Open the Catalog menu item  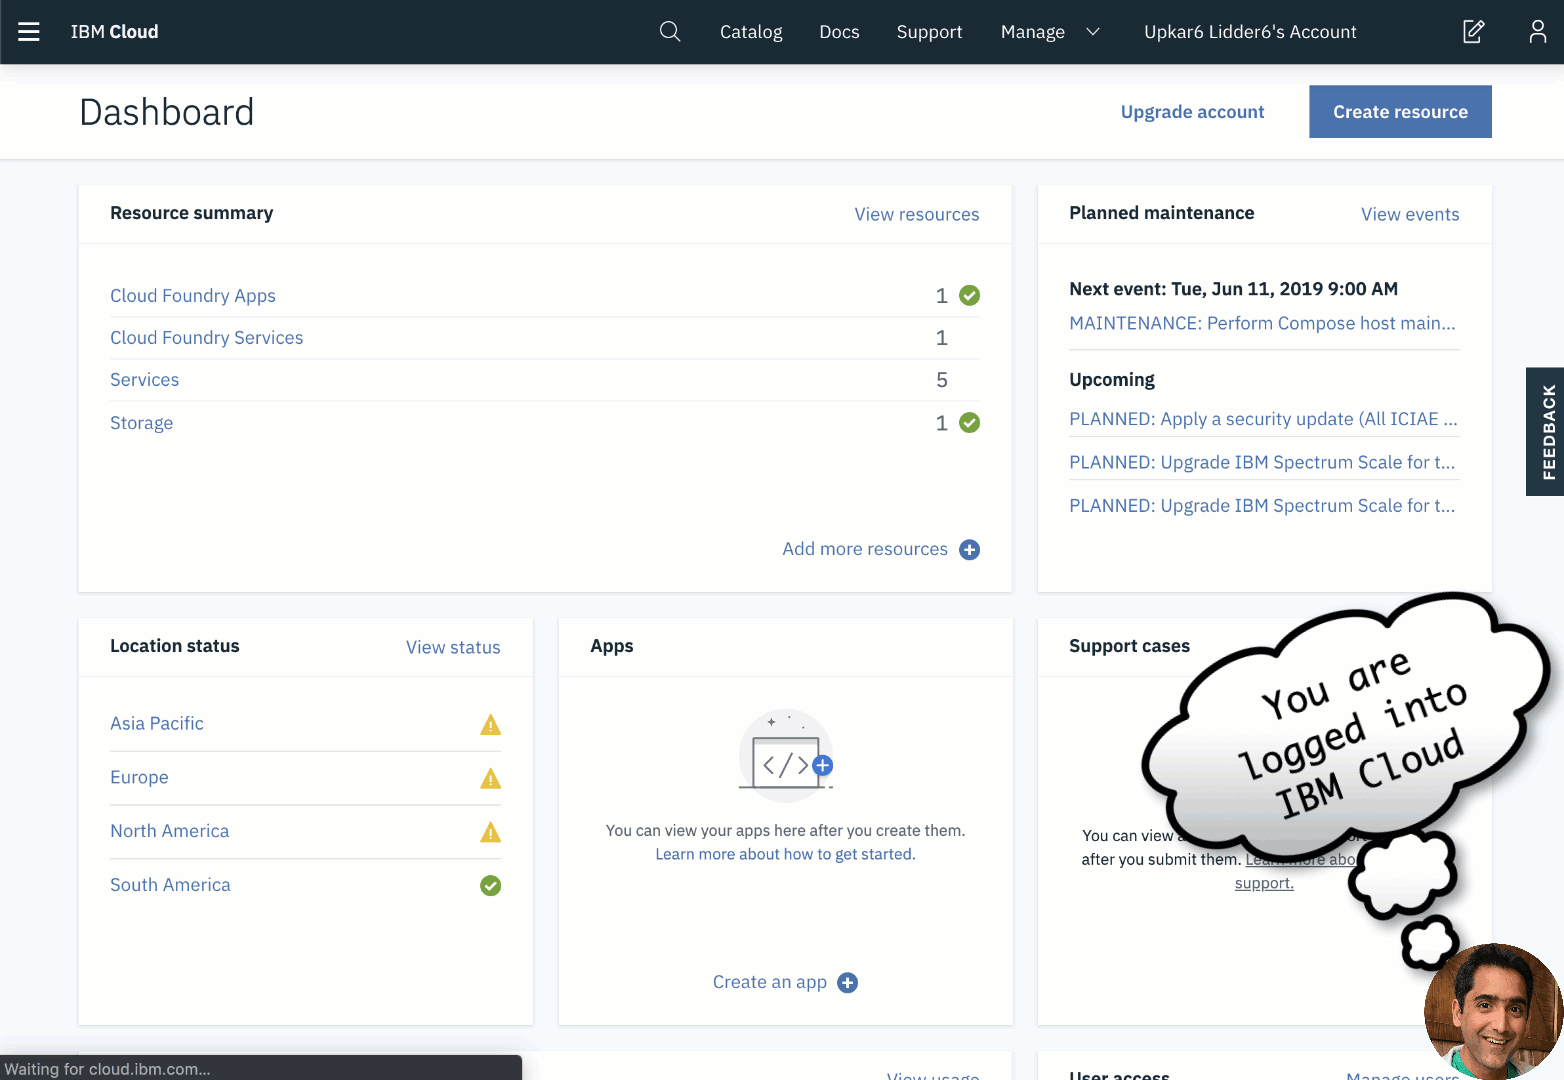751,32
